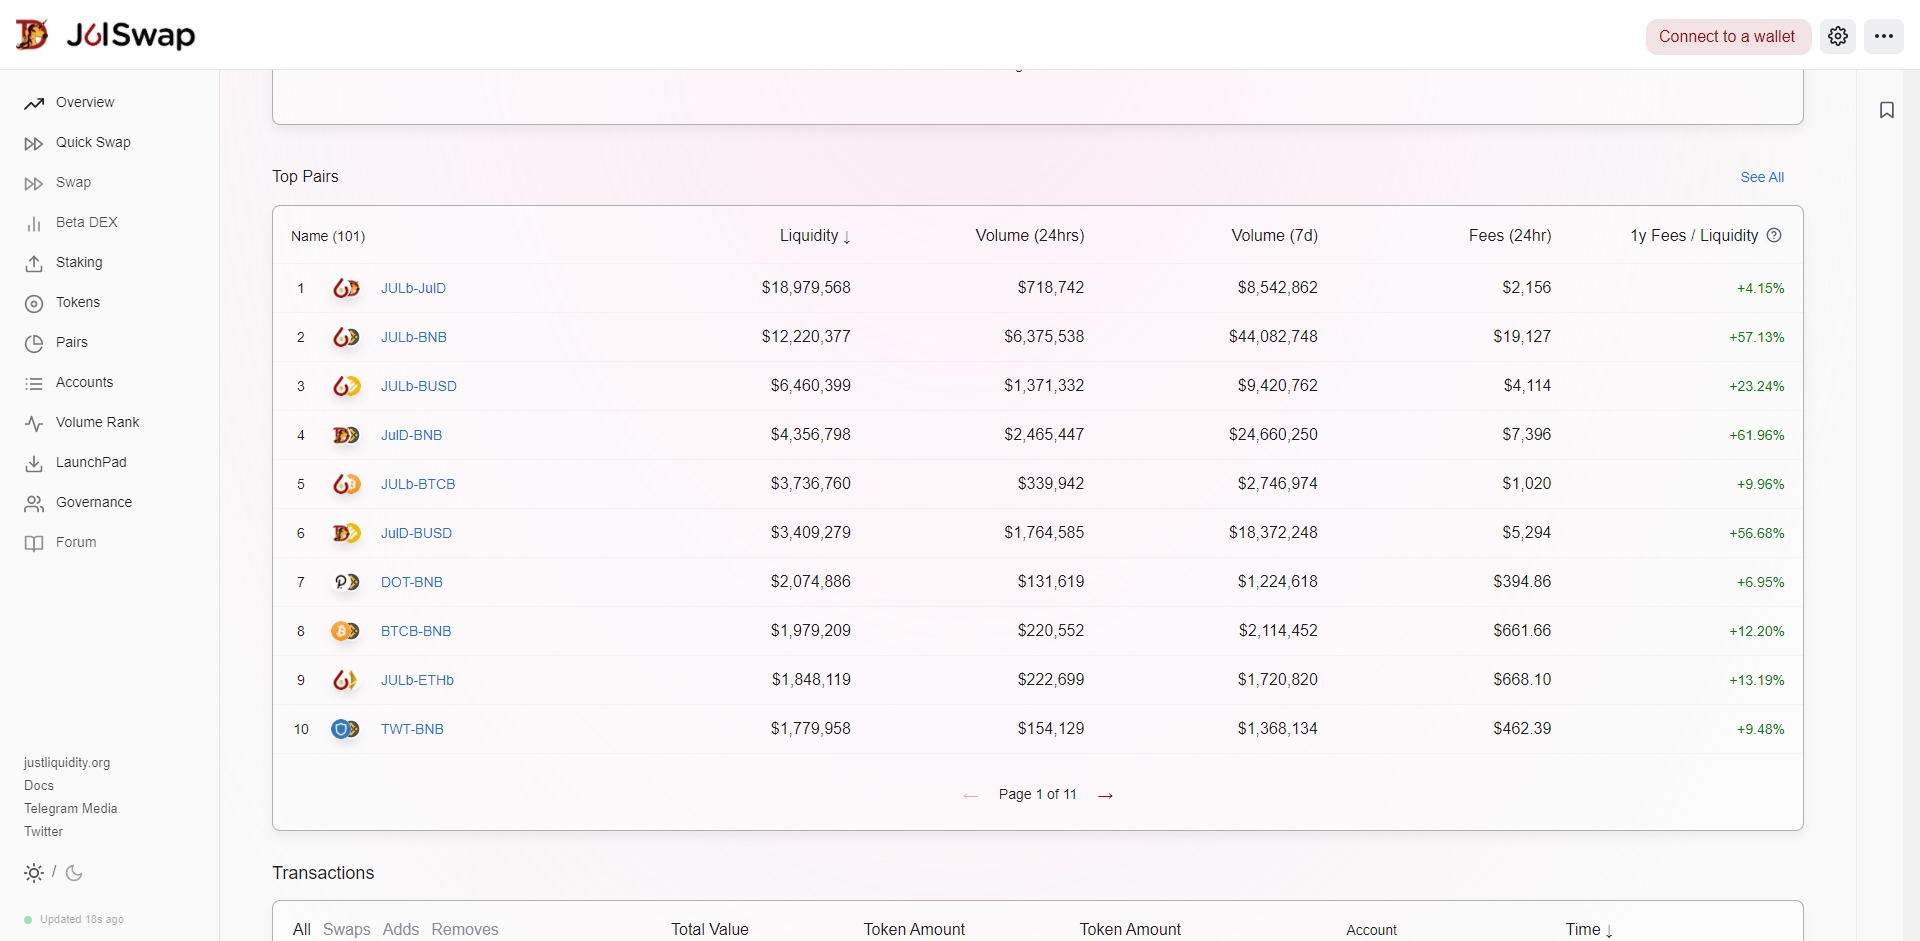1920x941 pixels.
Task: Sort transactions by Total Value
Action: tap(710, 929)
